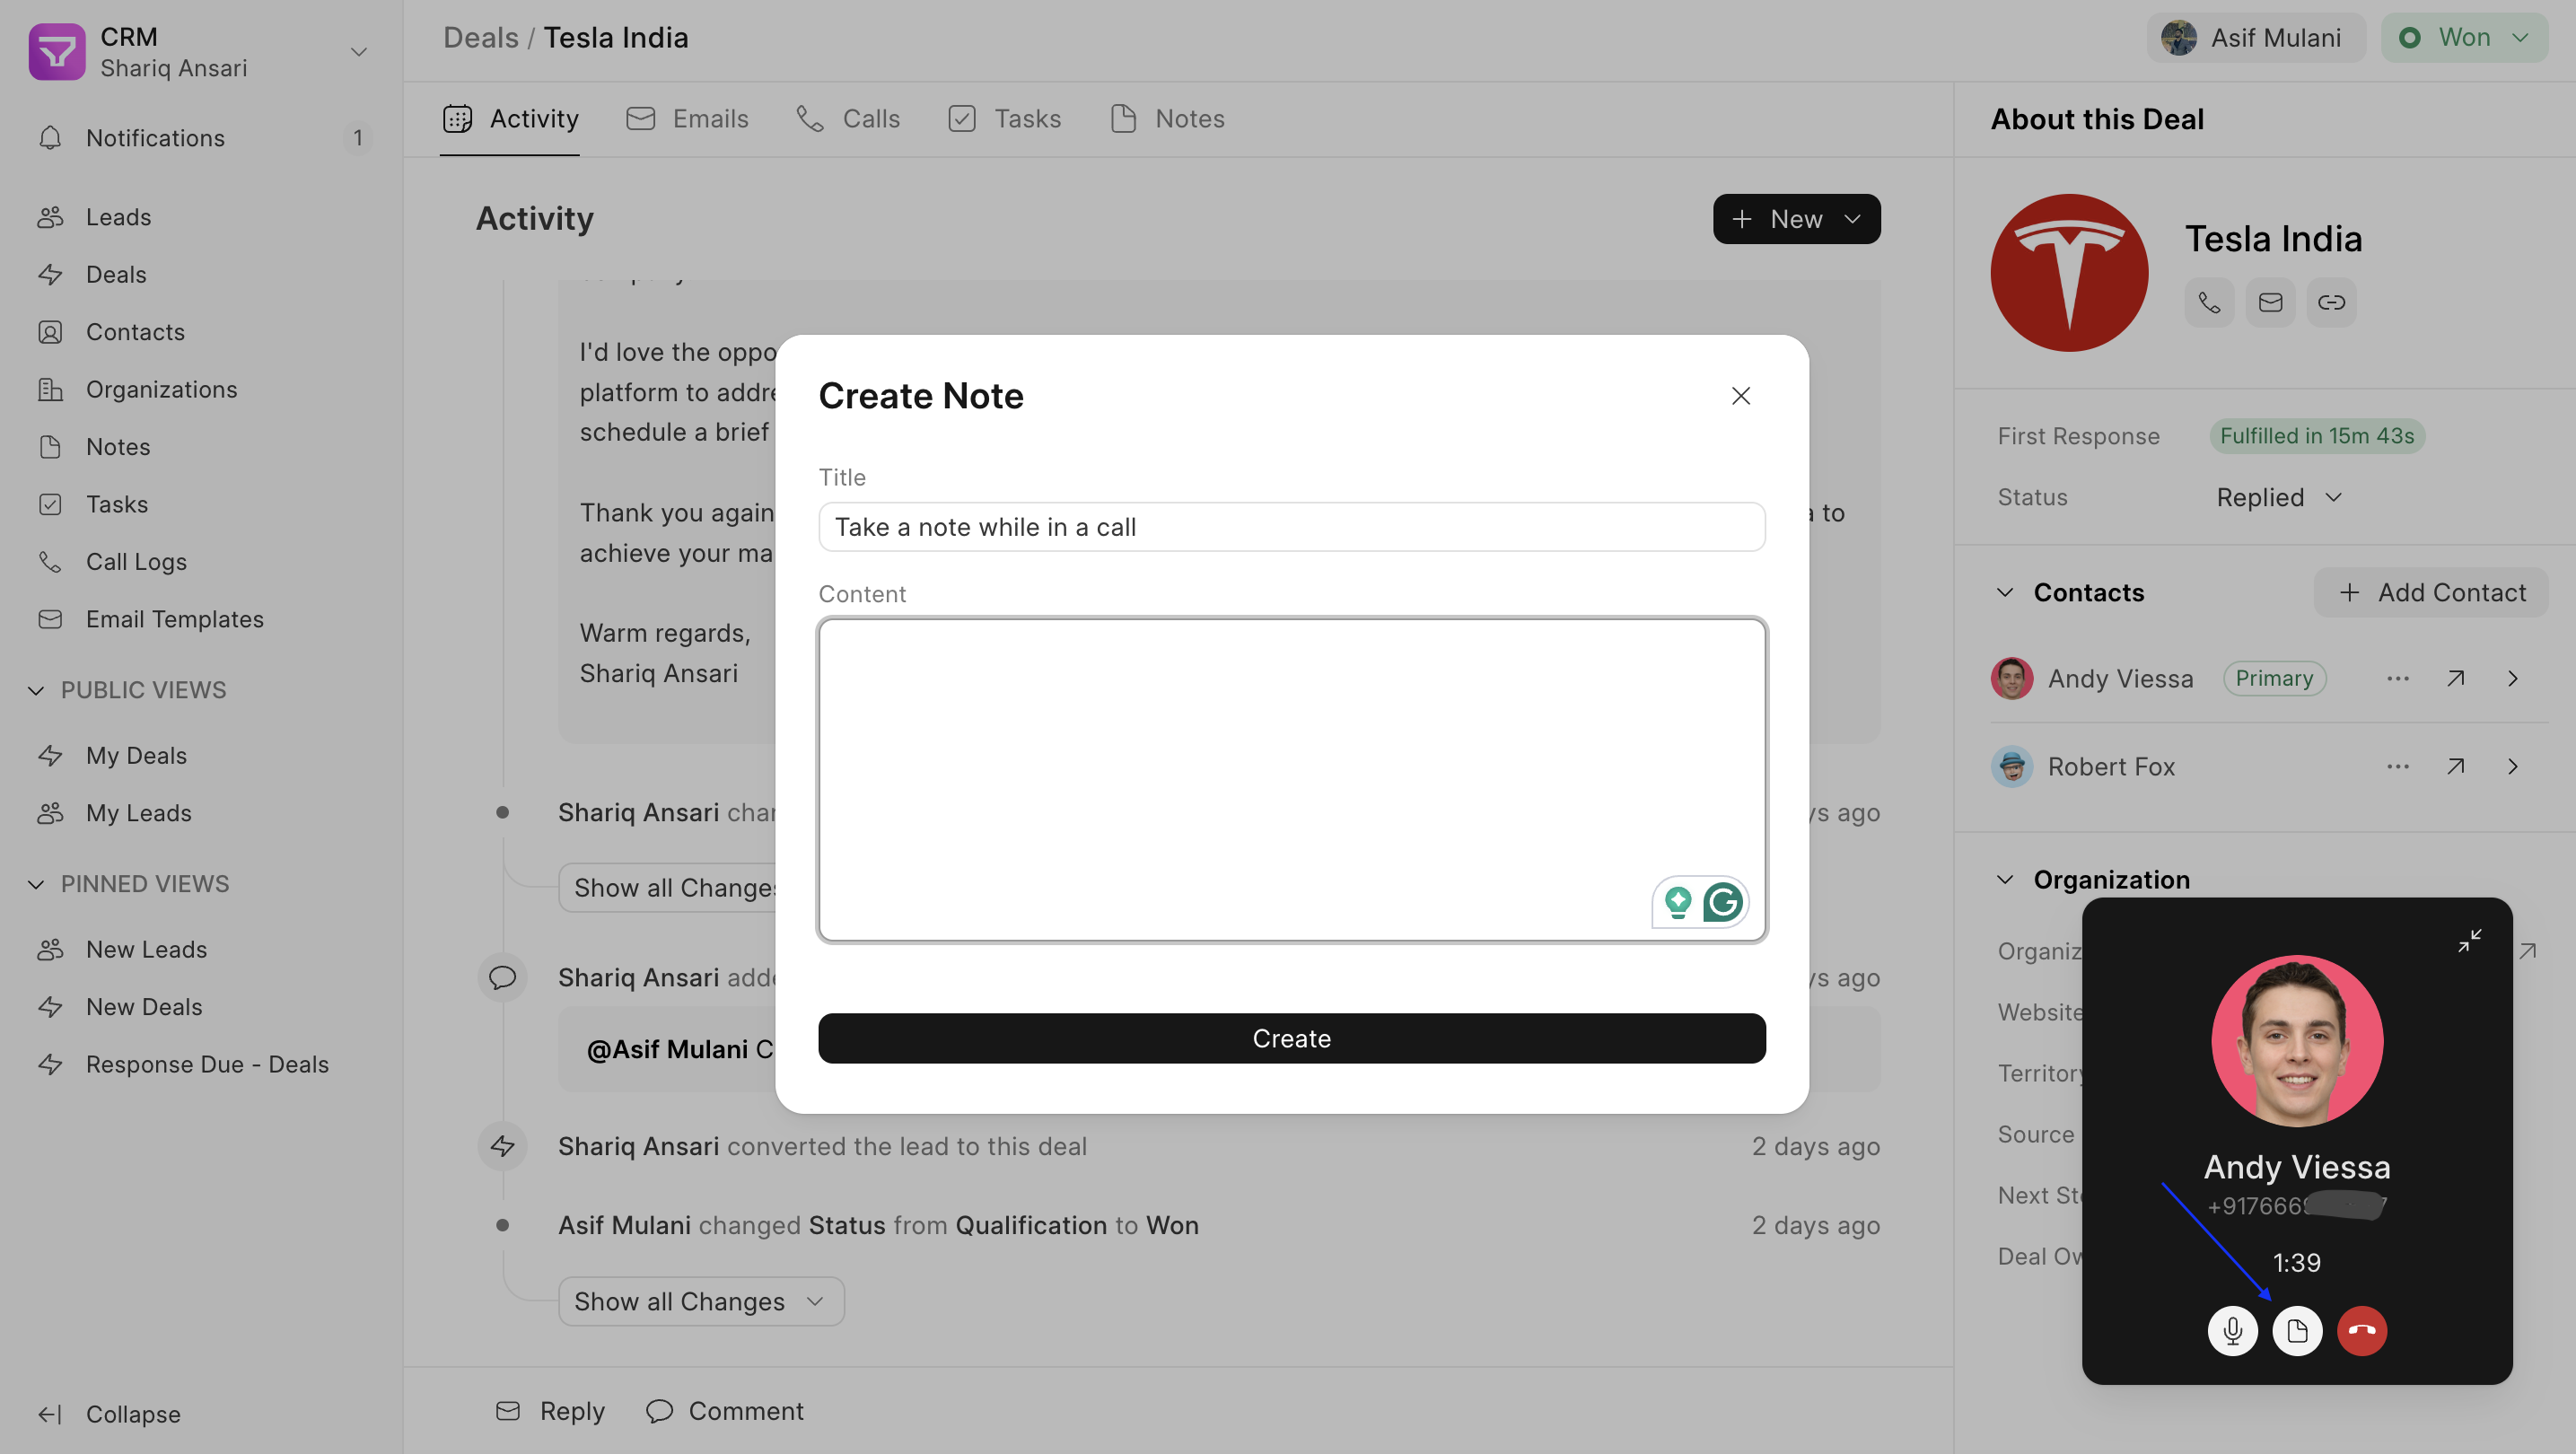Click phone icon under Tesla India
The image size is (2576, 1454).
point(2209,302)
